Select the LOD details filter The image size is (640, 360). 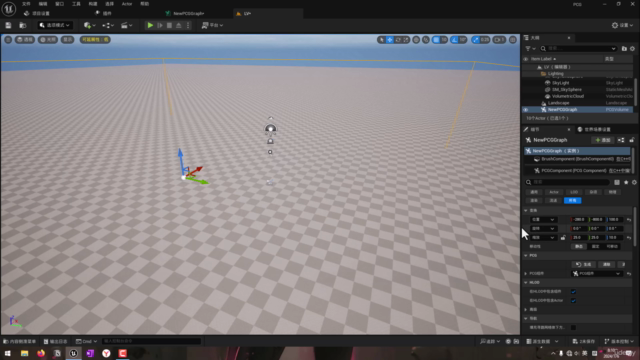(574, 192)
